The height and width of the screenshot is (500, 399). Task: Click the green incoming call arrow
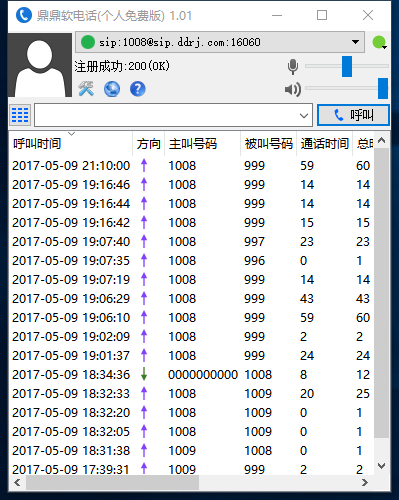144,374
